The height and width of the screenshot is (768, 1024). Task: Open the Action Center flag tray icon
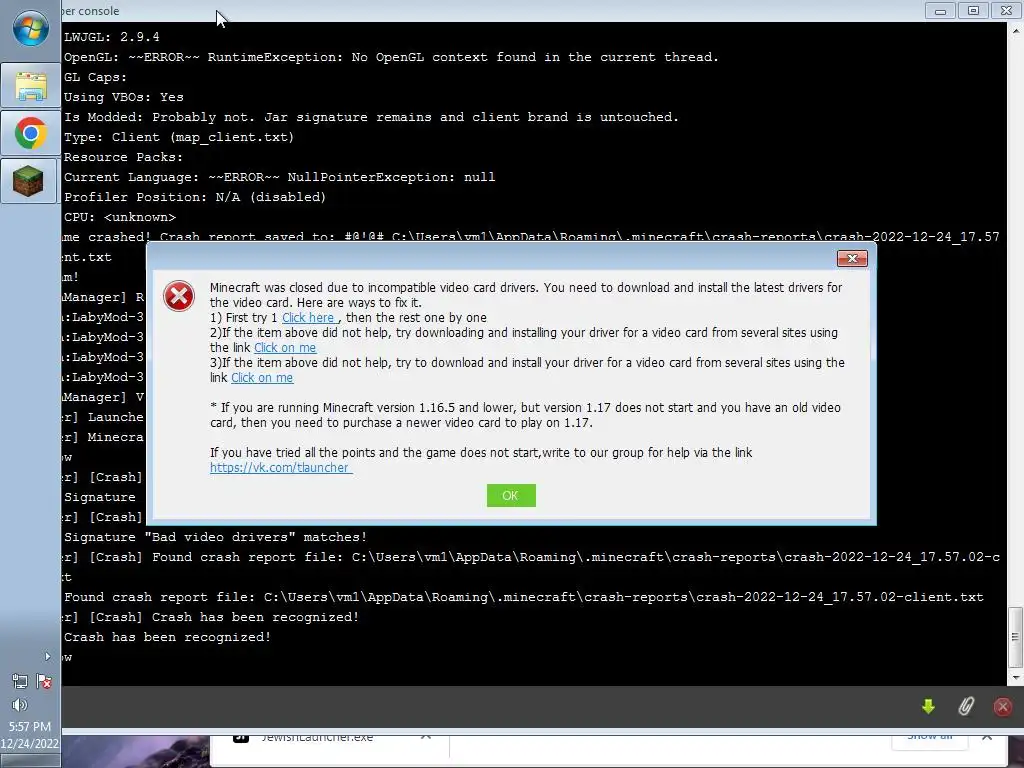pyautogui.click(x=44, y=682)
